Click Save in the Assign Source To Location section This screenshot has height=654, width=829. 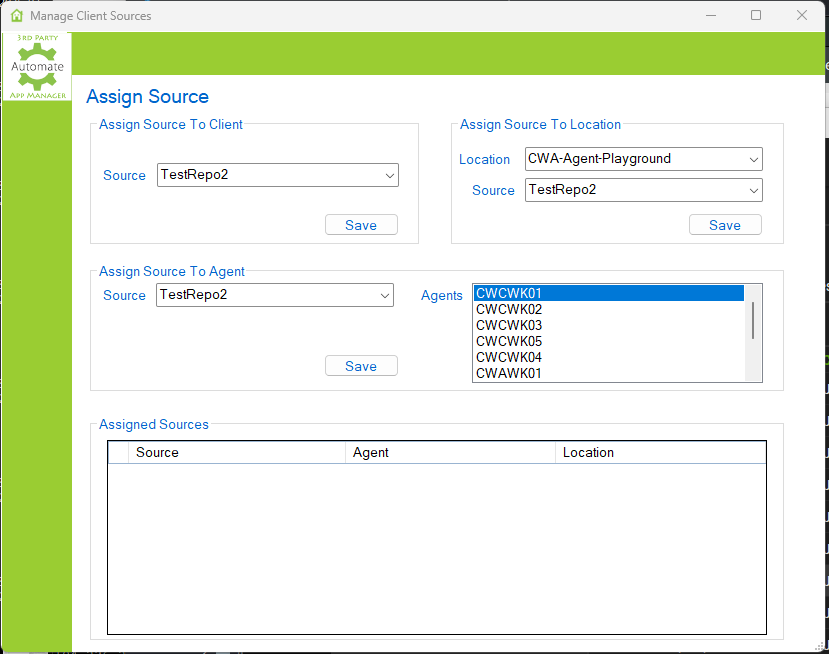click(x=724, y=224)
